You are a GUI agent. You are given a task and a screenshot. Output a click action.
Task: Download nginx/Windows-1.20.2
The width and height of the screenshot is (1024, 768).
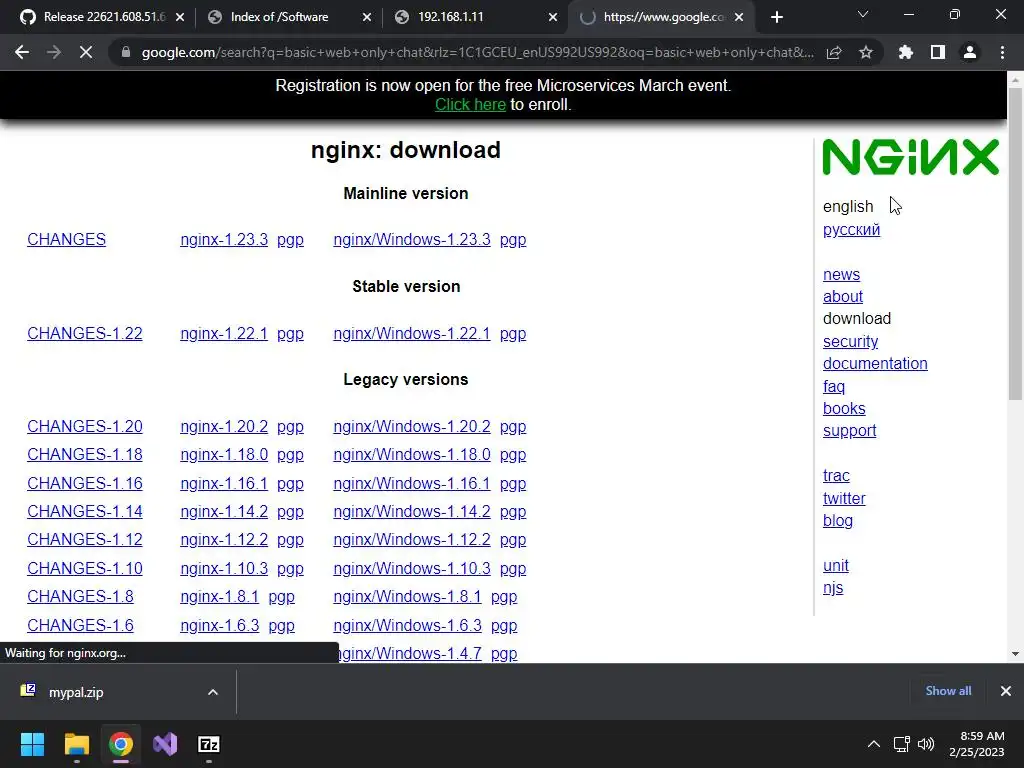pos(411,426)
